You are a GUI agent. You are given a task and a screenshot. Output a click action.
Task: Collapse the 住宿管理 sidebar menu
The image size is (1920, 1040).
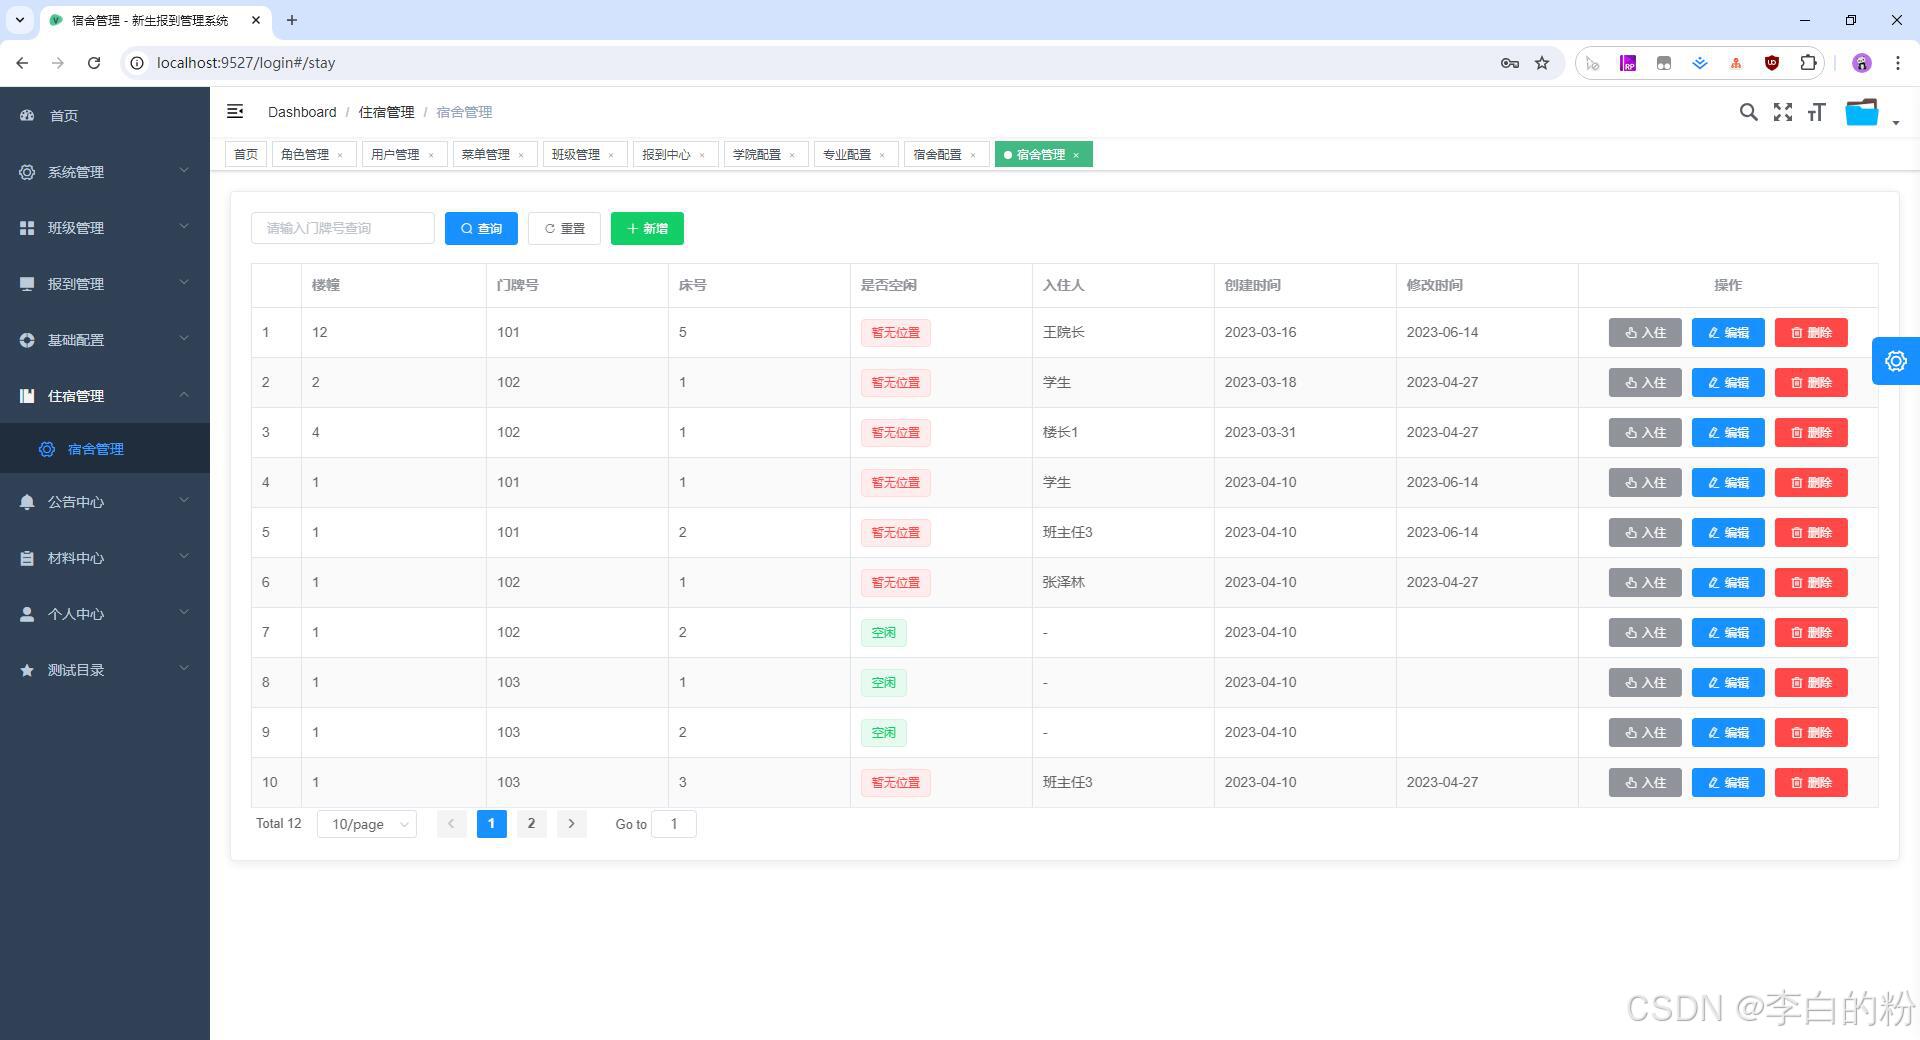click(105, 396)
